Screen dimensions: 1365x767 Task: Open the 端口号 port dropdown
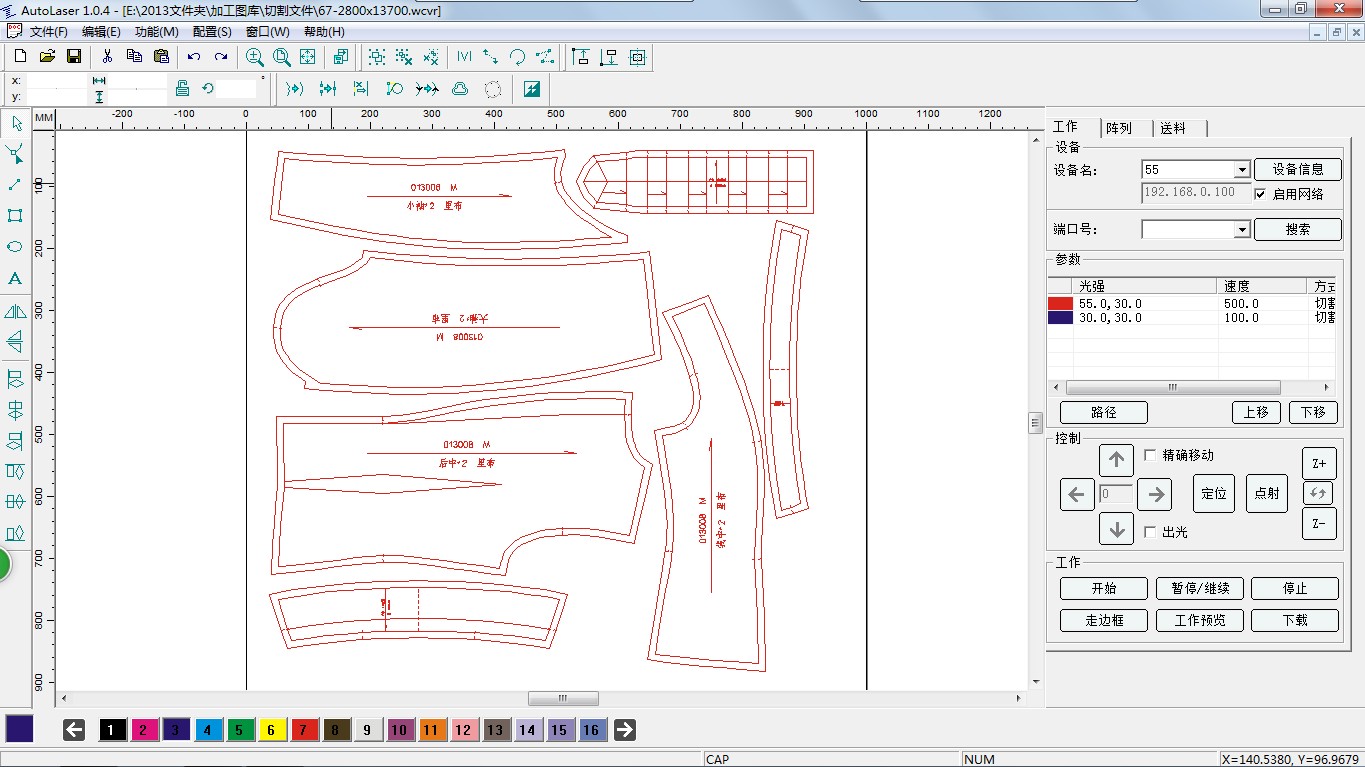coord(1242,230)
